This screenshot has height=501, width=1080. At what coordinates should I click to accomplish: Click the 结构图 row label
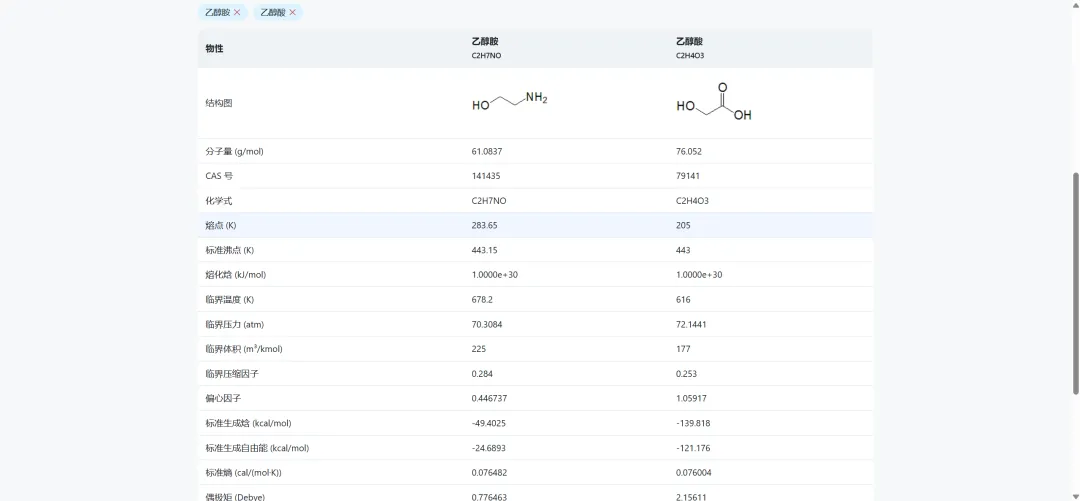click(x=219, y=103)
